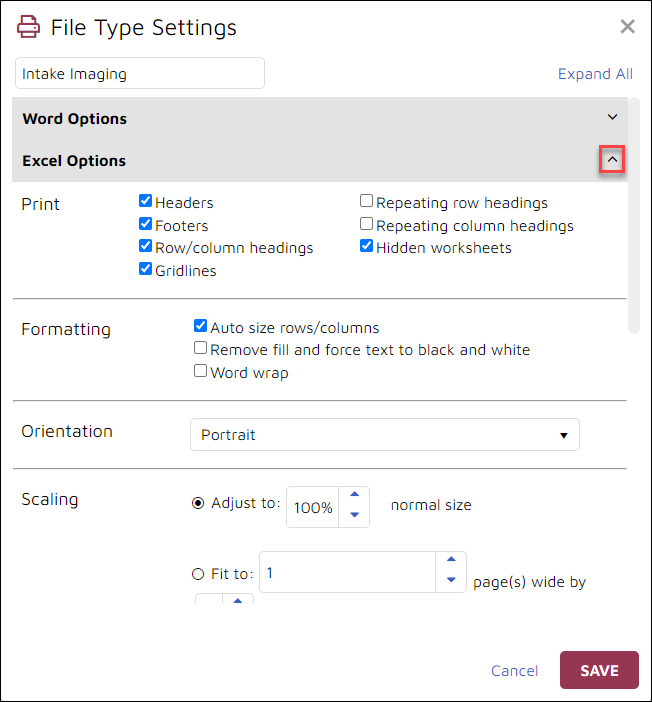
Task: Uncheck the Headers checkbox
Action: (x=146, y=201)
